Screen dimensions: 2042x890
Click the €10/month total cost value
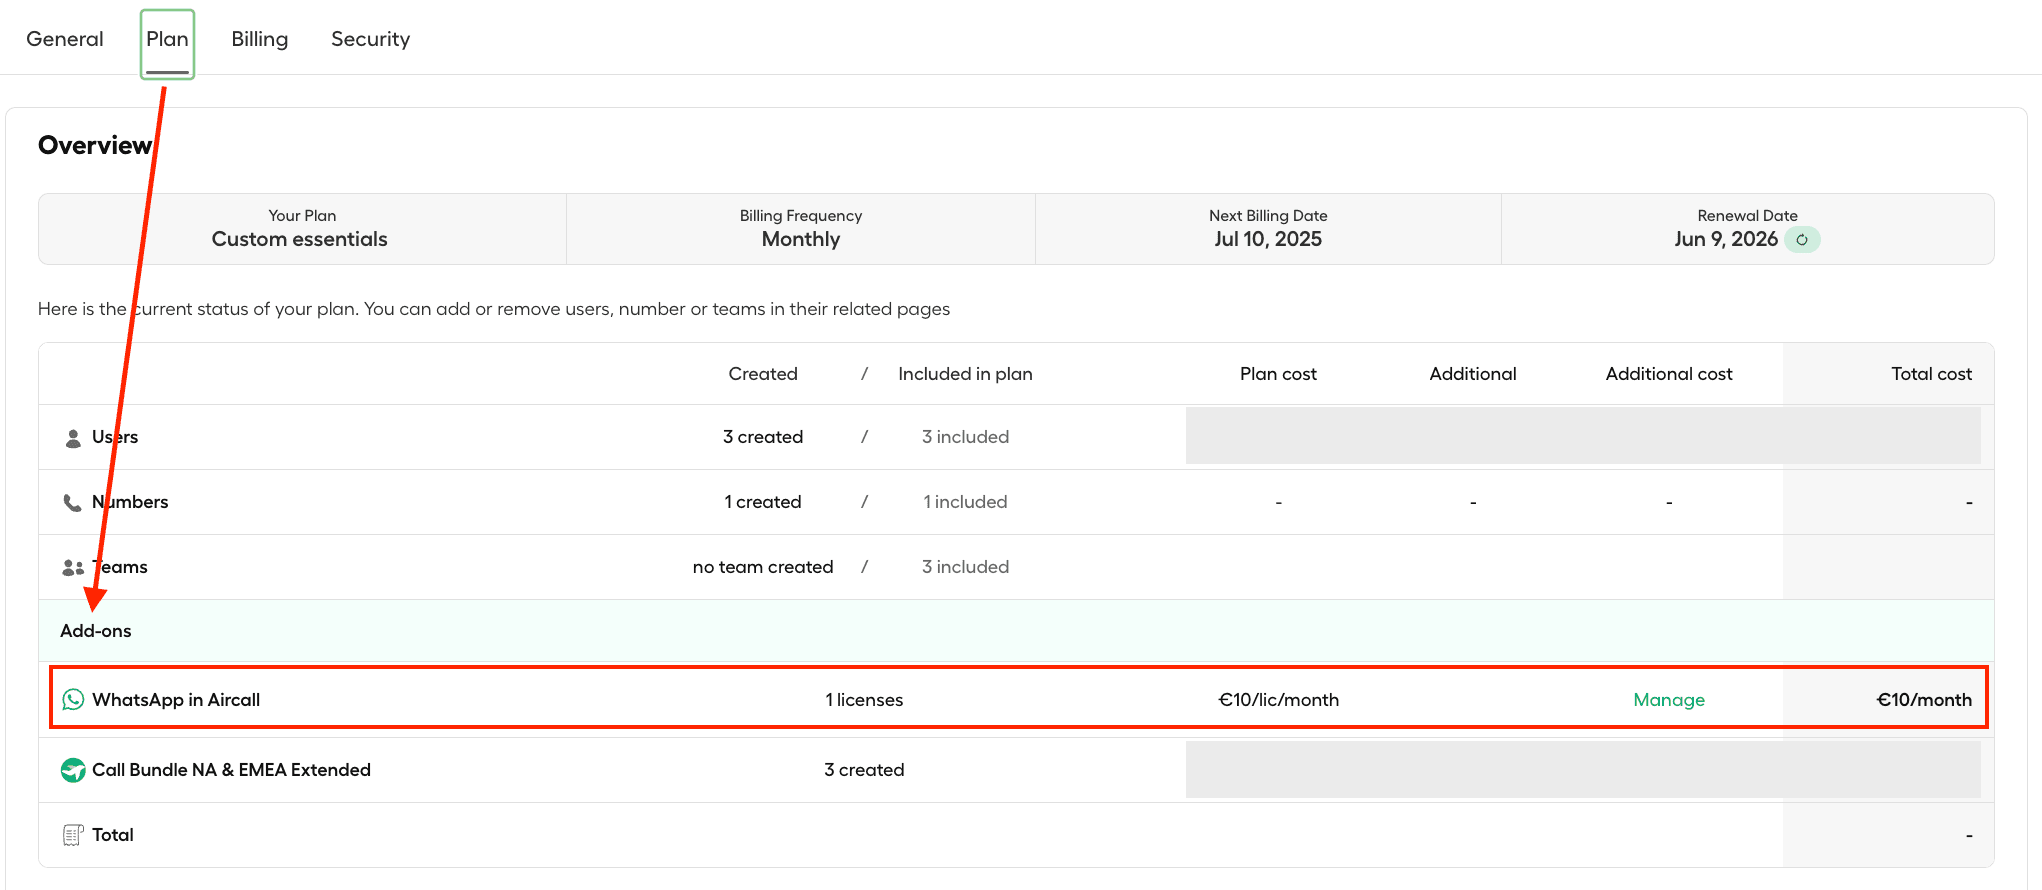pyautogui.click(x=1923, y=700)
